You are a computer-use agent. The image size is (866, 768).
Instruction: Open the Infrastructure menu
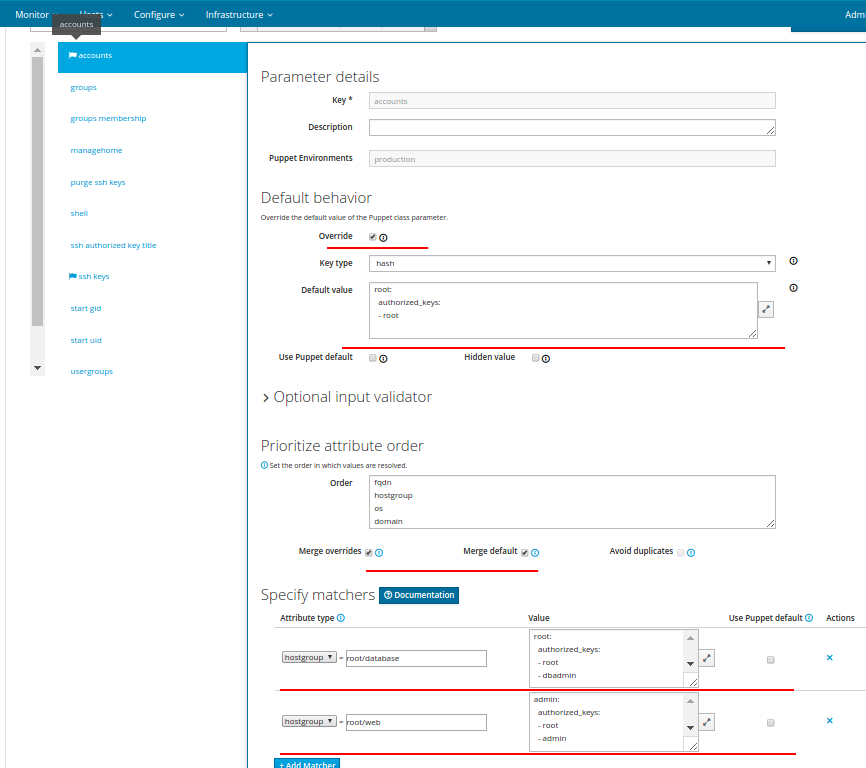pos(239,14)
